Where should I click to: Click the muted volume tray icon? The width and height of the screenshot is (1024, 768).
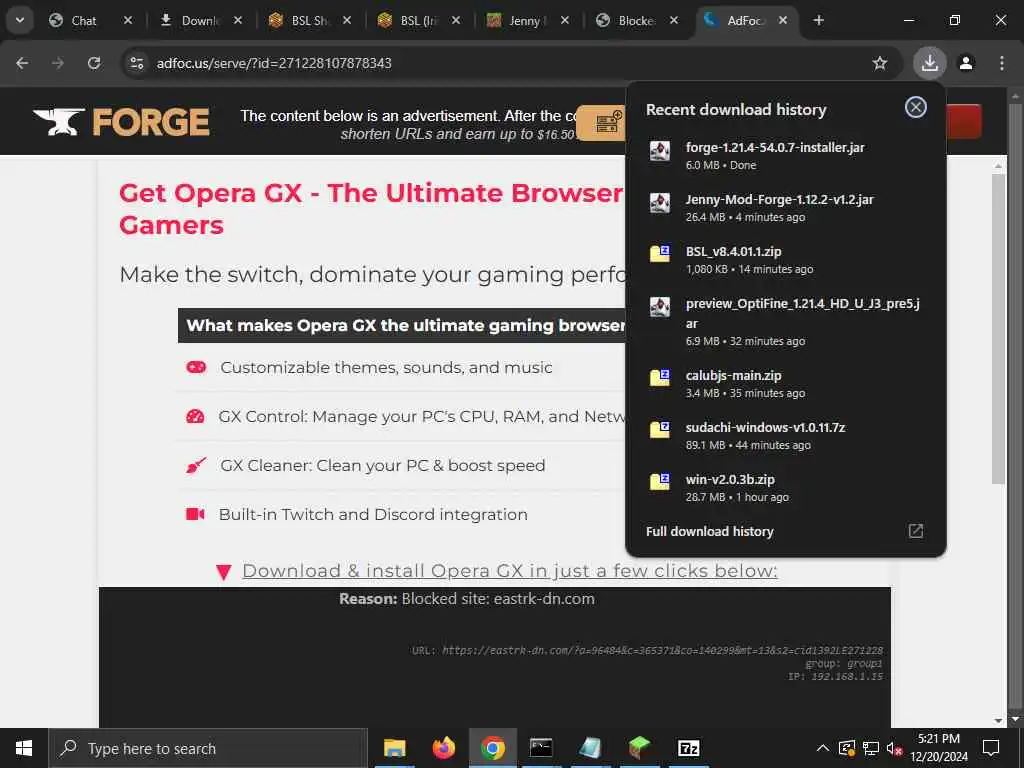(x=895, y=748)
